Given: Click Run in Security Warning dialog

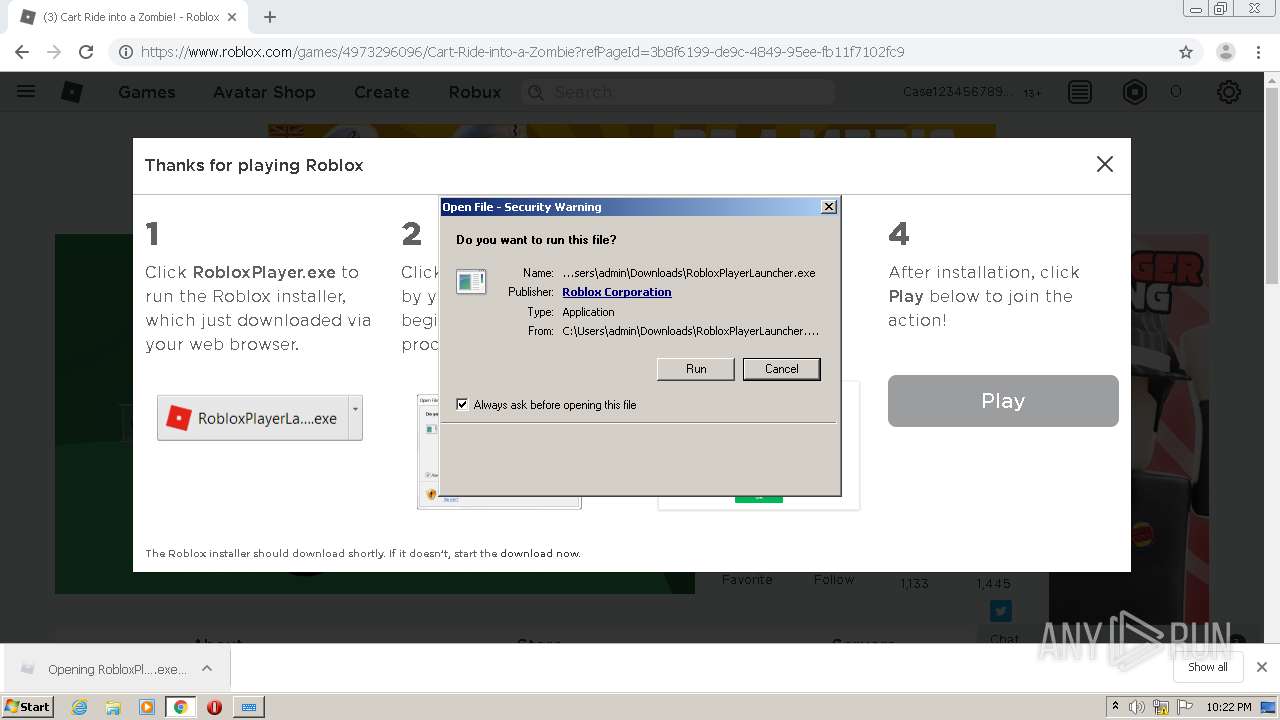Looking at the screenshot, I should tap(696, 369).
